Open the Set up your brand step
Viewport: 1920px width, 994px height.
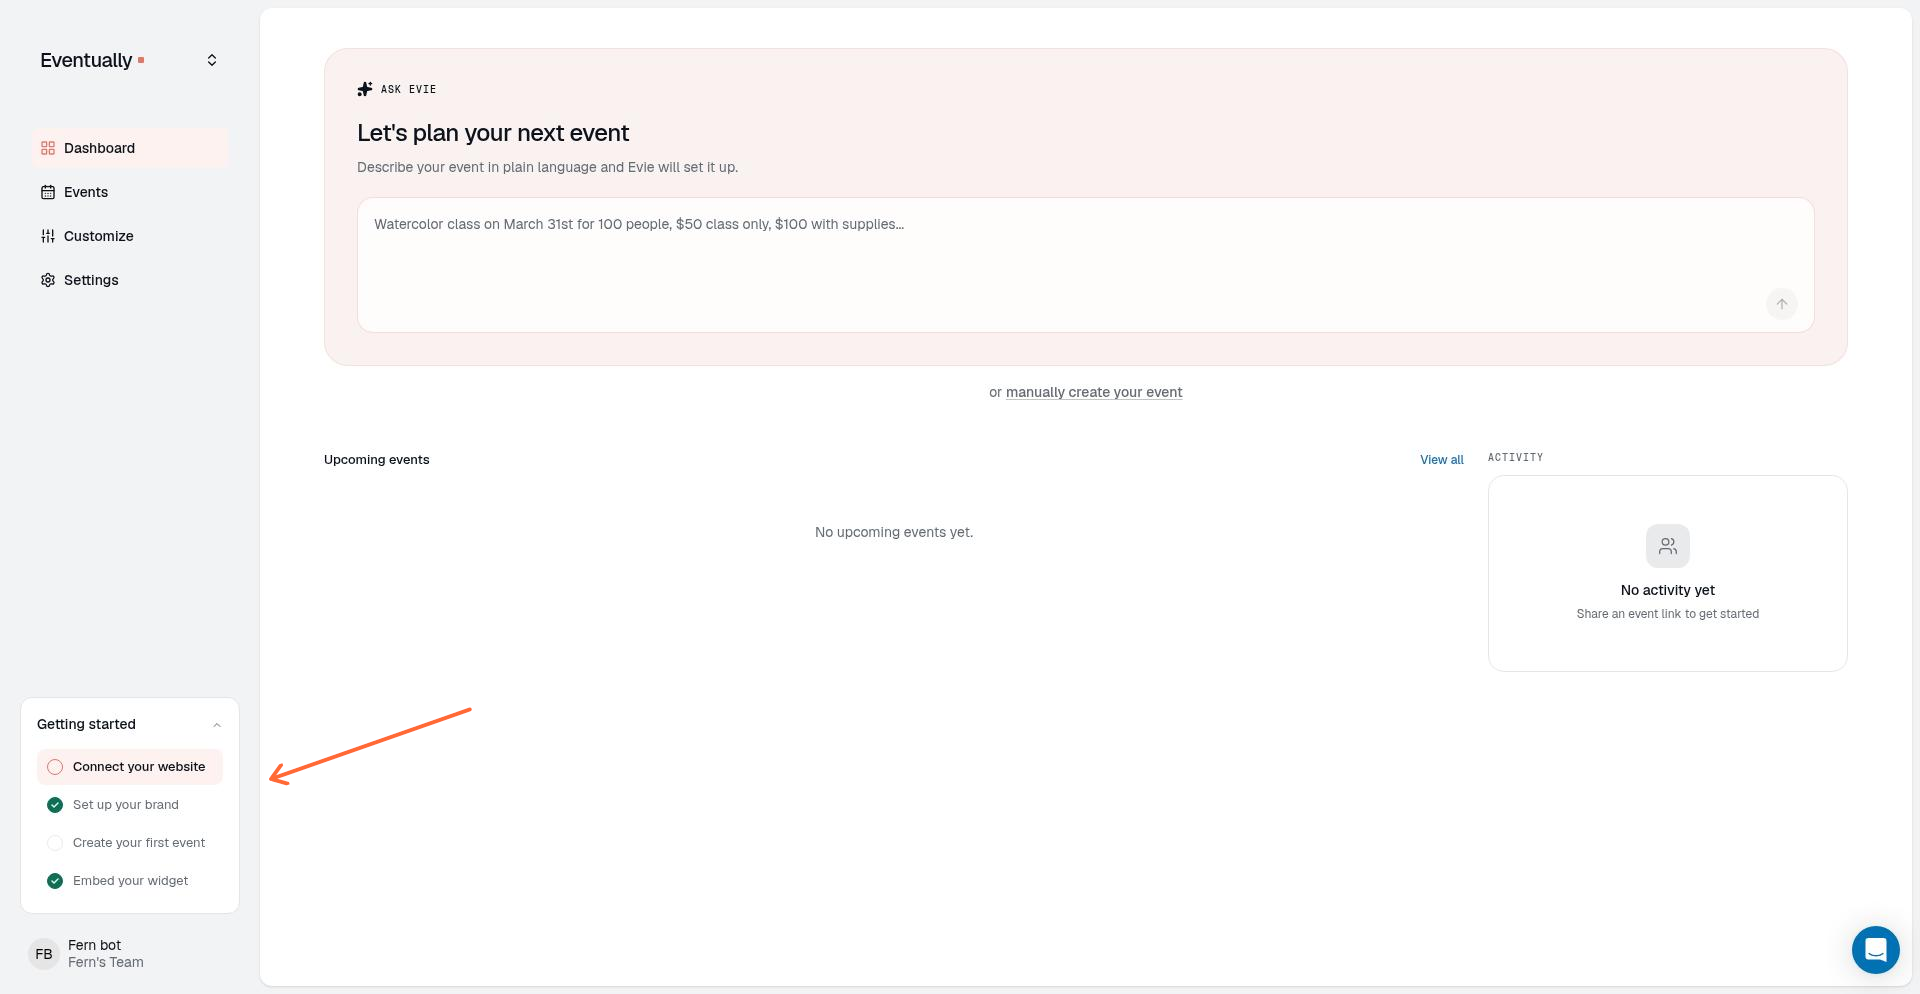click(130, 805)
